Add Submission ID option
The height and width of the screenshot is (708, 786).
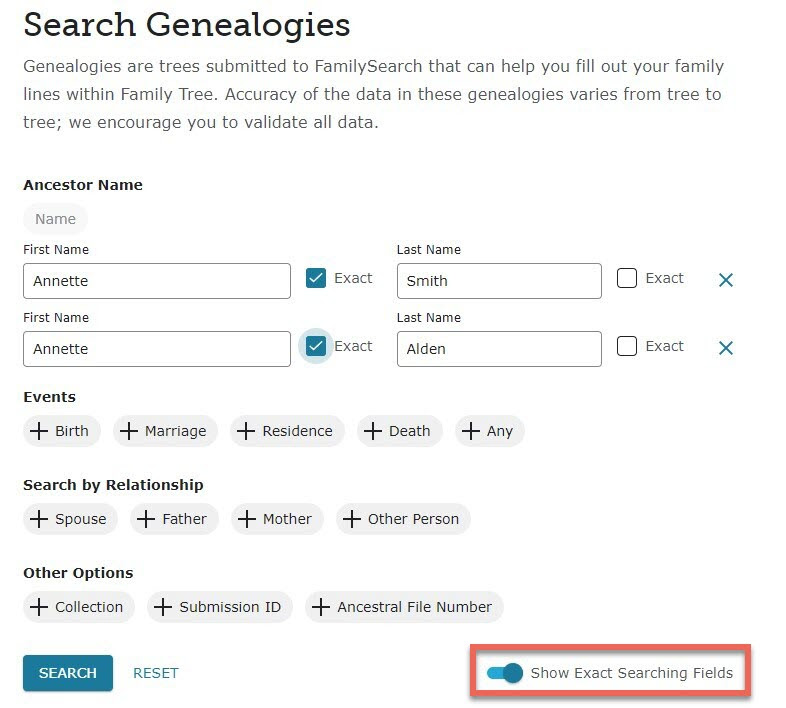(220, 607)
